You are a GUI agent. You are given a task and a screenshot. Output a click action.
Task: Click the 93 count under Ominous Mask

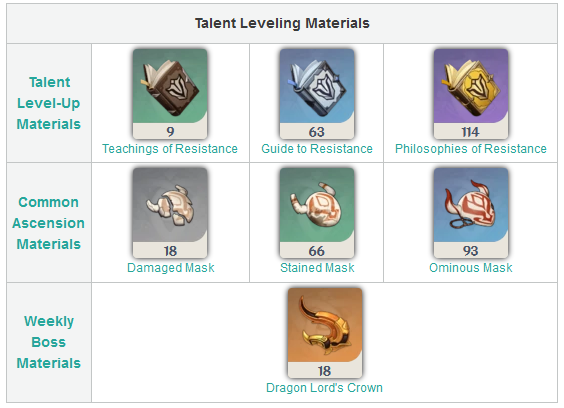click(470, 251)
